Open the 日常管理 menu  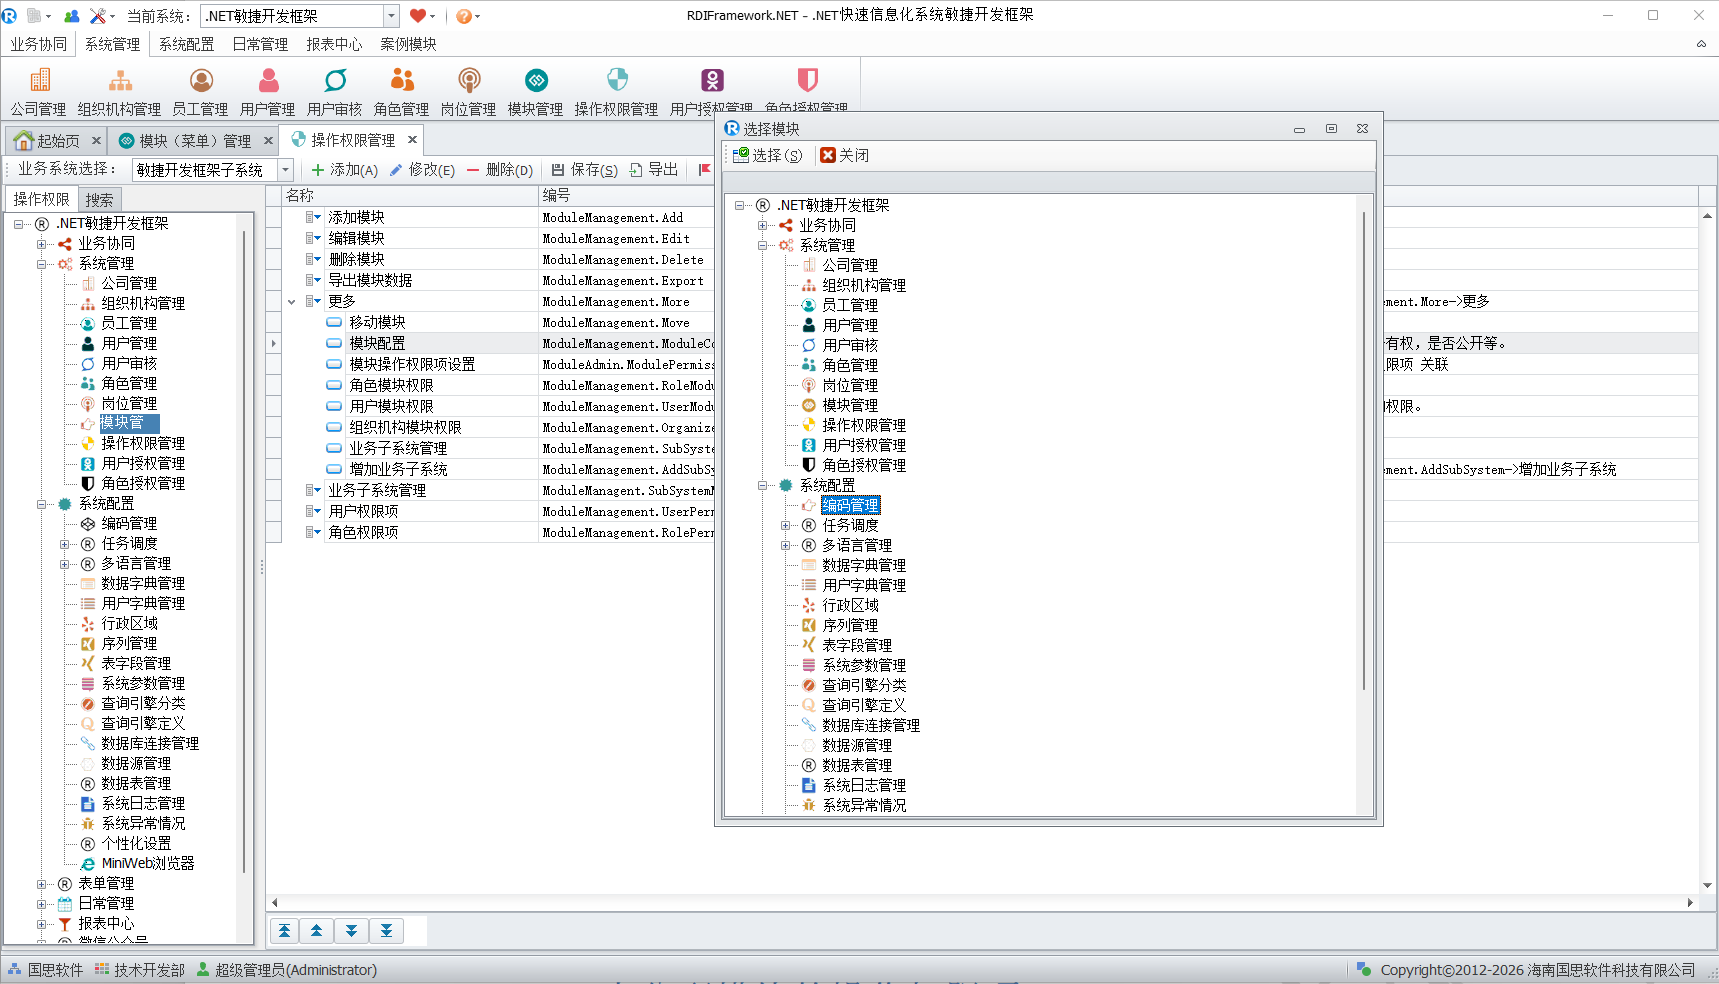point(260,44)
